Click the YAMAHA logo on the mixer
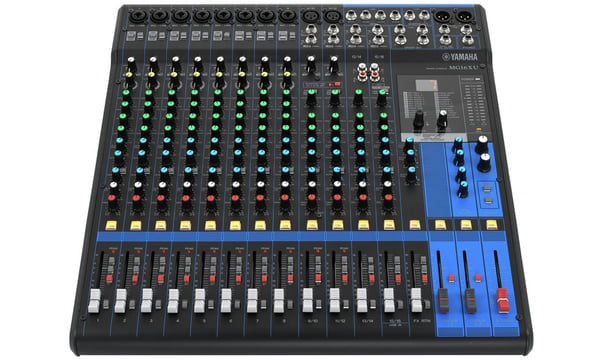Image resolution: width=600 pixels, height=360 pixels. pyautogui.click(x=460, y=57)
